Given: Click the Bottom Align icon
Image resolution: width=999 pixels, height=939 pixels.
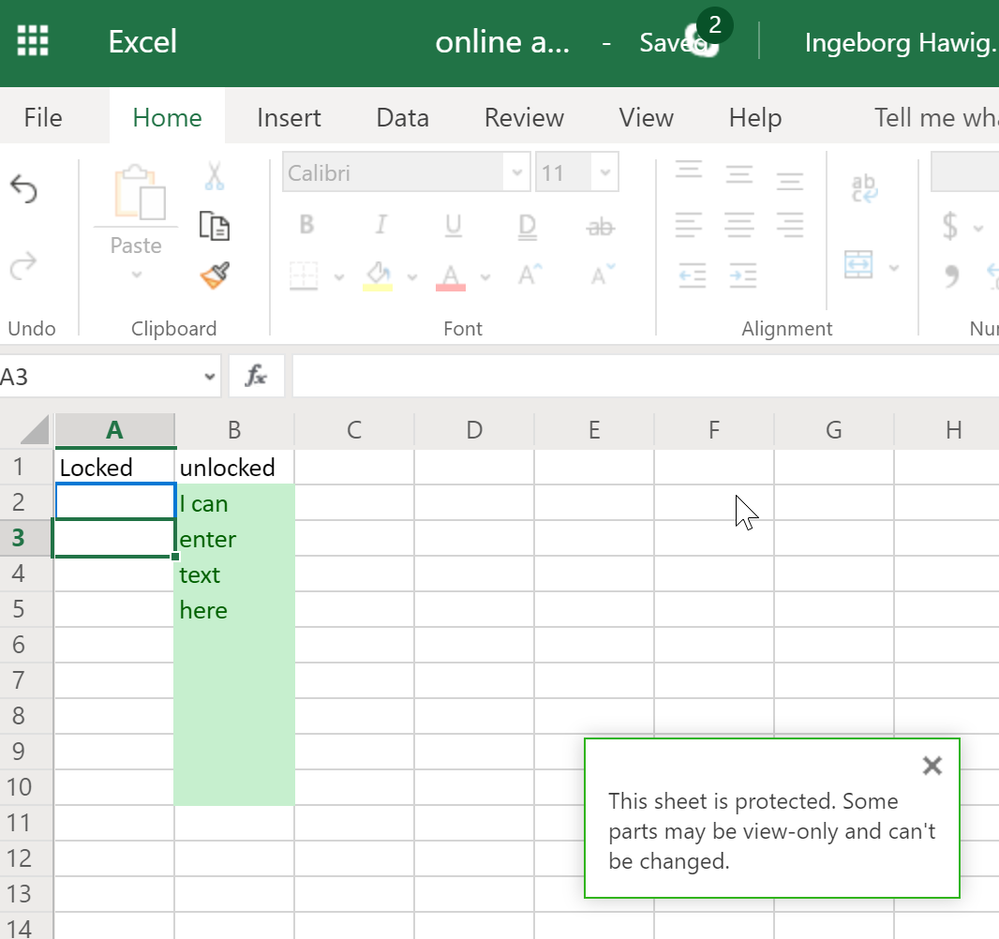Looking at the screenshot, I should [790, 180].
